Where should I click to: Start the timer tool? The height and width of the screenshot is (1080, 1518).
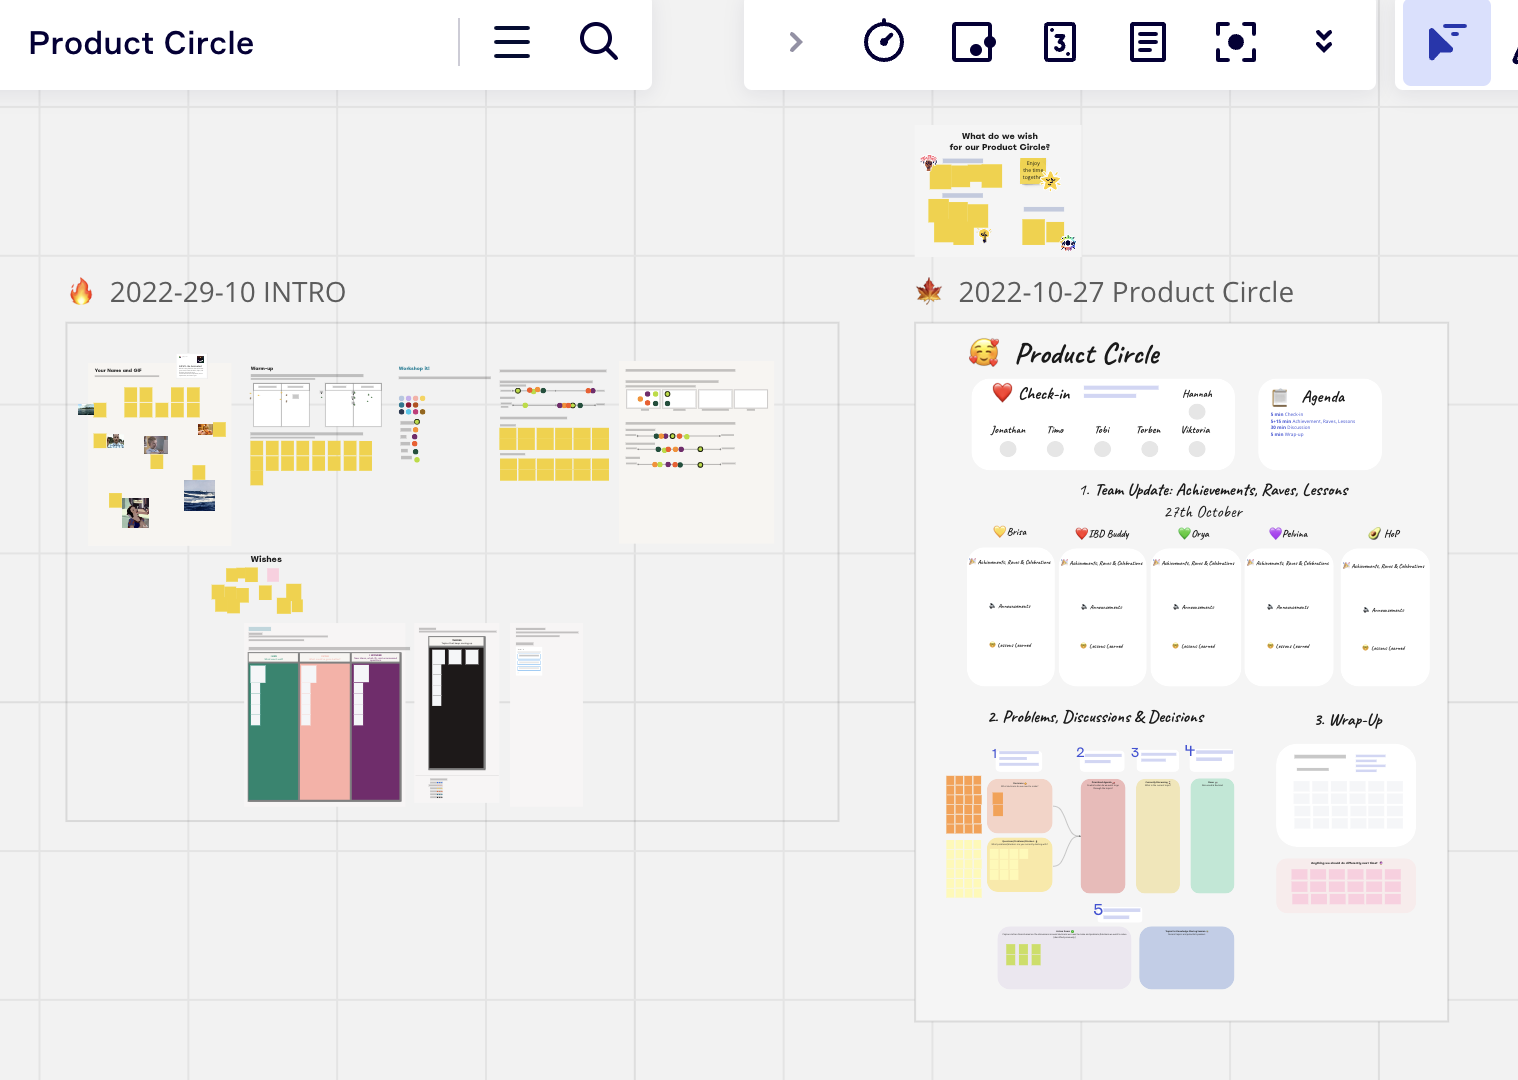point(884,42)
